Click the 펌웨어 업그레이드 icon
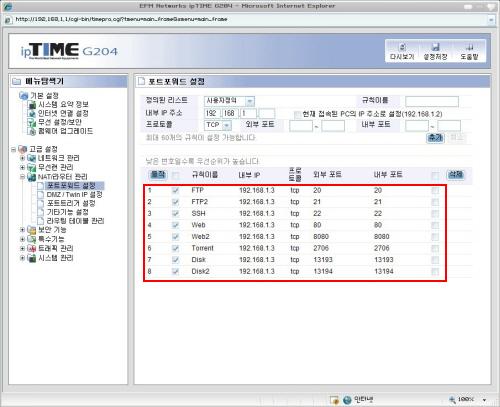Screen dimensions: 500x407 tap(31, 131)
